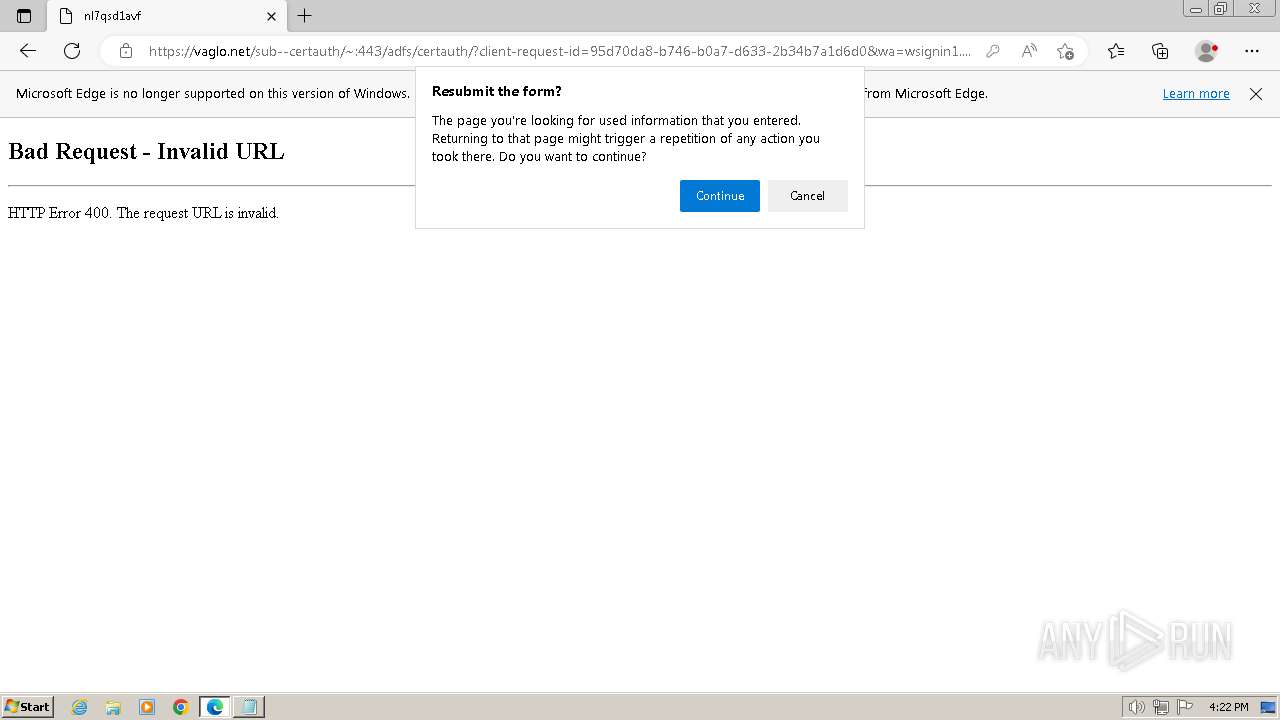1280x720 pixels.
Task: Click the 4:22 PM system clock
Action: tap(1229, 707)
